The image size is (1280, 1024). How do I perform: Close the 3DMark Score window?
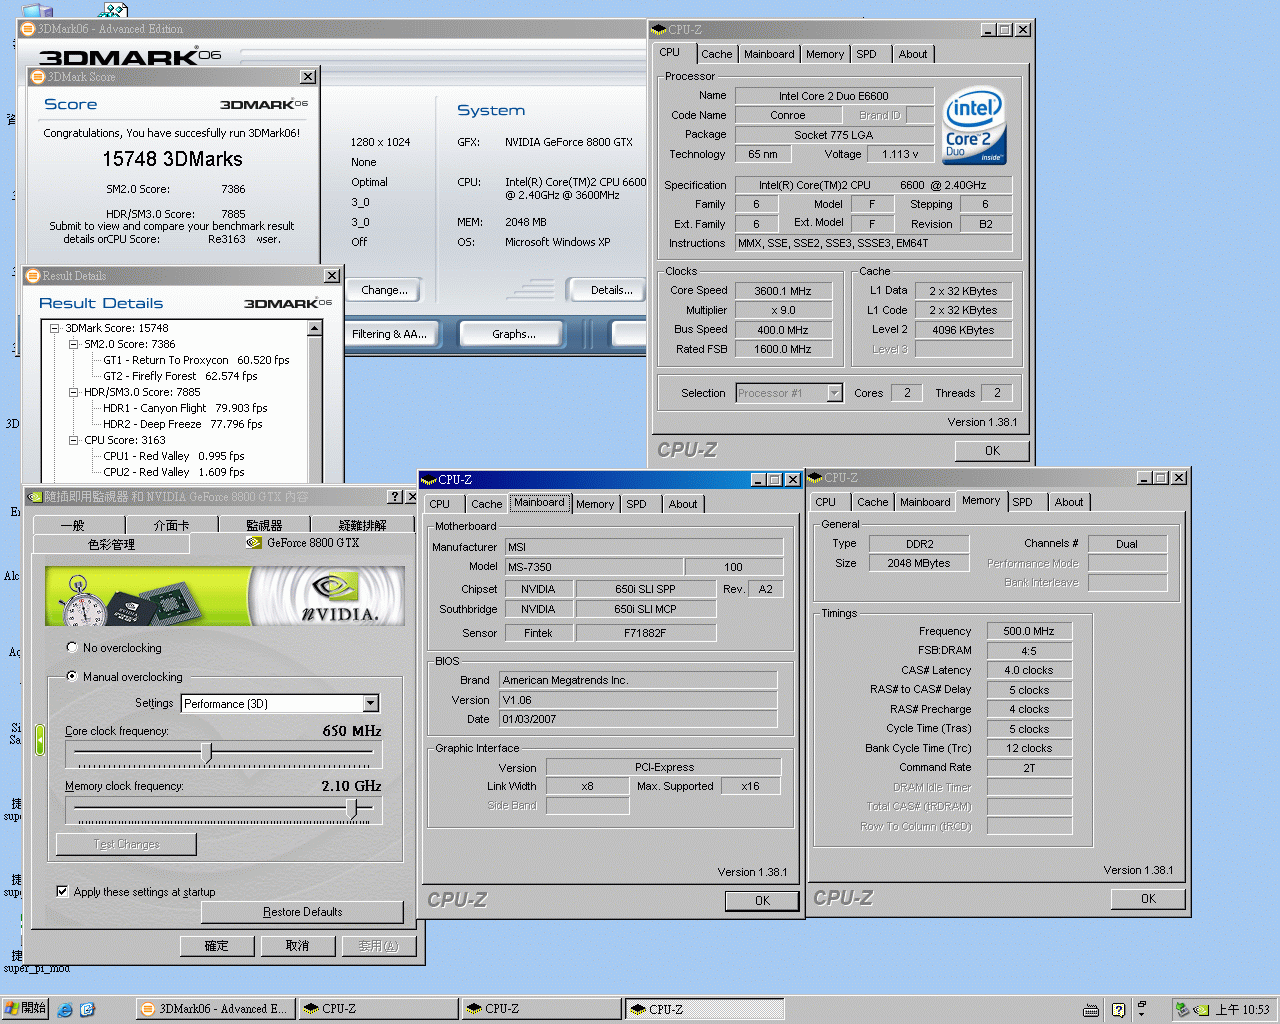pyautogui.click(x=308, y=77)
